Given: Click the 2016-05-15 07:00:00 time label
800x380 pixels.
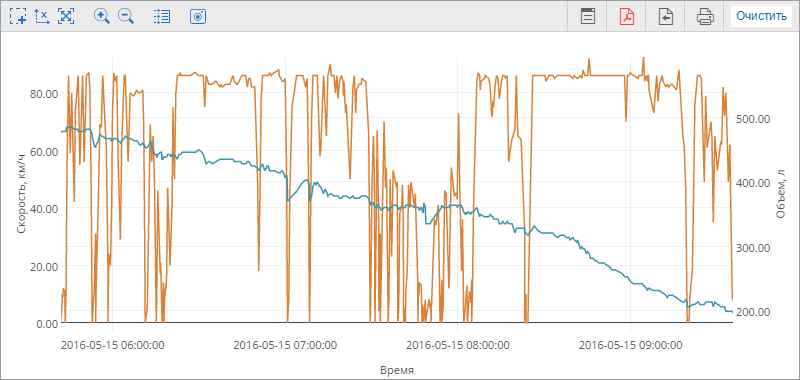Looking at the screenshot, I should tap(285, 345).
